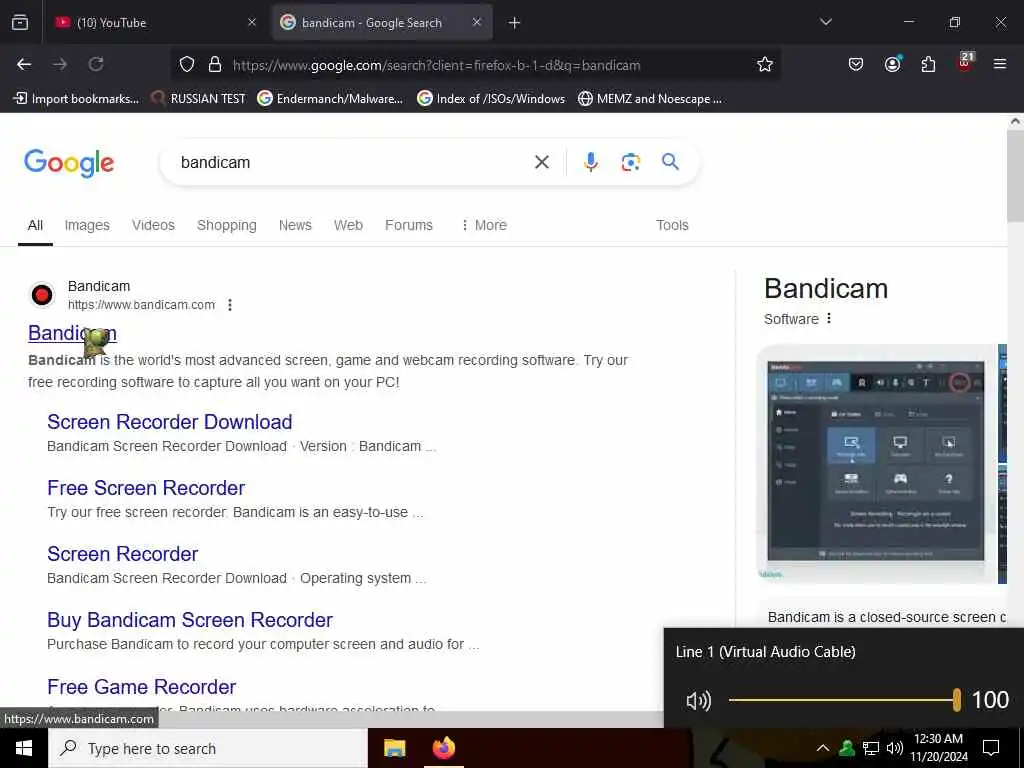The width and height of the screenshot is (1024, 768).
Task: Open the search Tools options
Action: 672,225
